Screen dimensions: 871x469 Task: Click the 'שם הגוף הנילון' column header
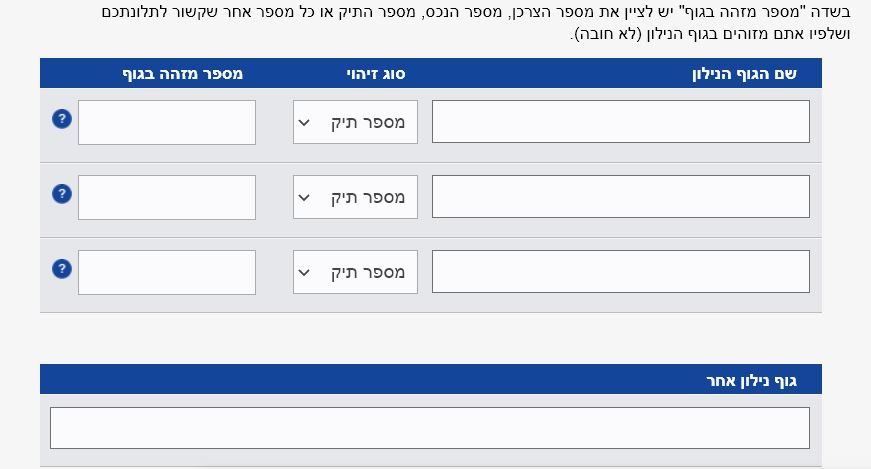(744, 74)
